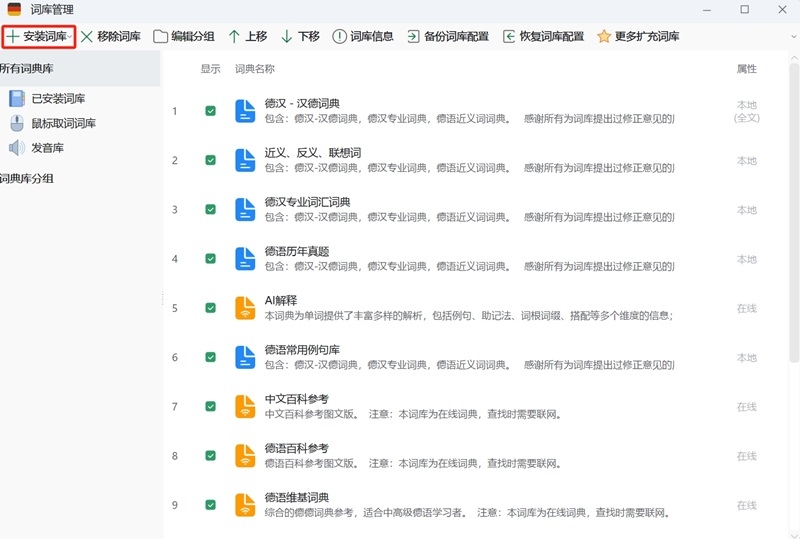Click the 更多扩充词库 star icon
Screen dimensions: 800x539
(x=604, y=36)
